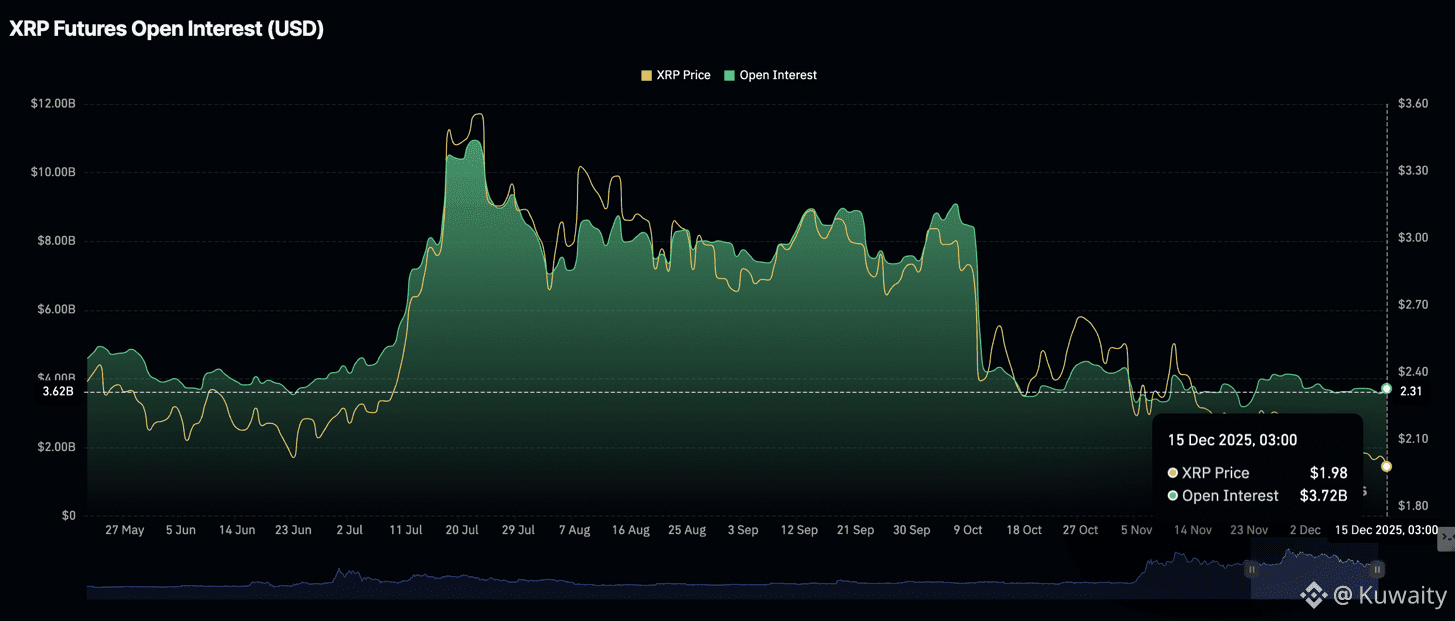Click the 3.62B crosshair label on left axis
The image size is (1455, 621).
click(x=58, y=391)
